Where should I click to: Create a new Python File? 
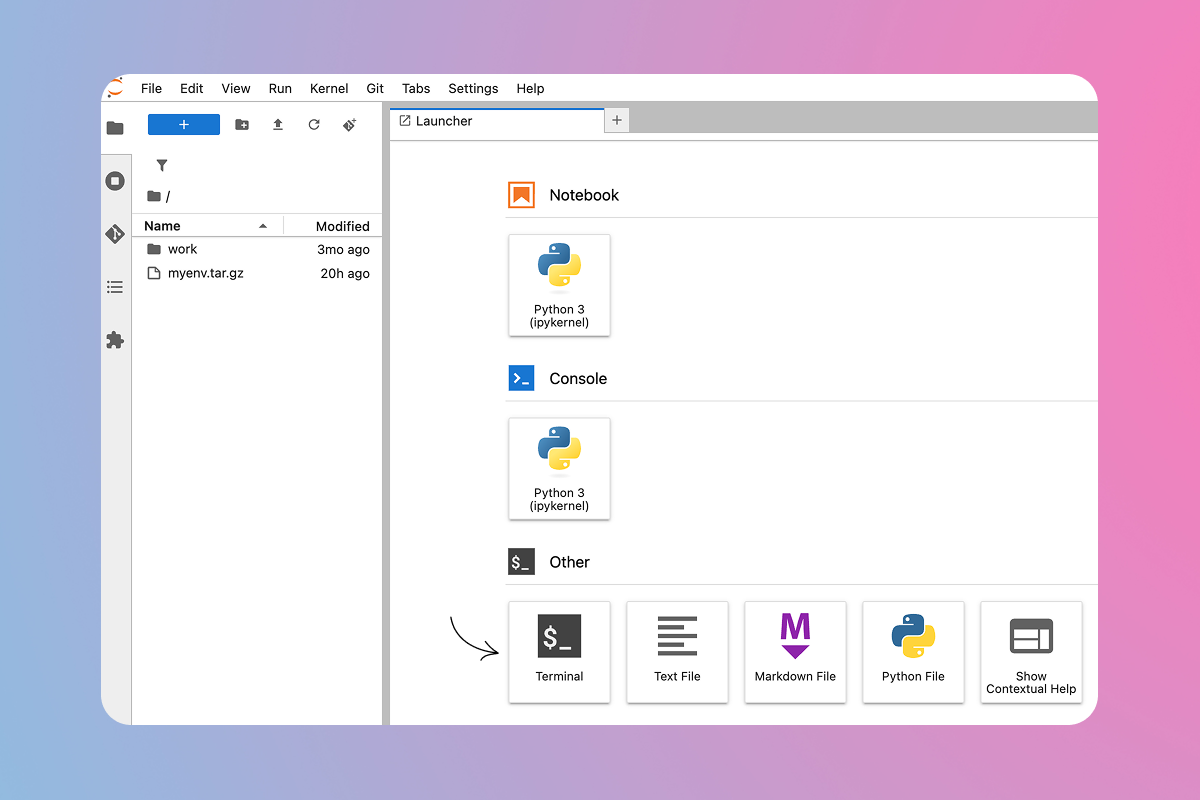pos(913,651)
